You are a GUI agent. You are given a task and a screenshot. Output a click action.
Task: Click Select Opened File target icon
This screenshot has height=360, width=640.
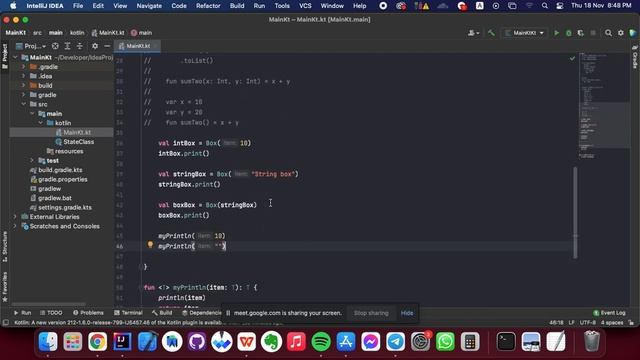[x=55, y=46]
